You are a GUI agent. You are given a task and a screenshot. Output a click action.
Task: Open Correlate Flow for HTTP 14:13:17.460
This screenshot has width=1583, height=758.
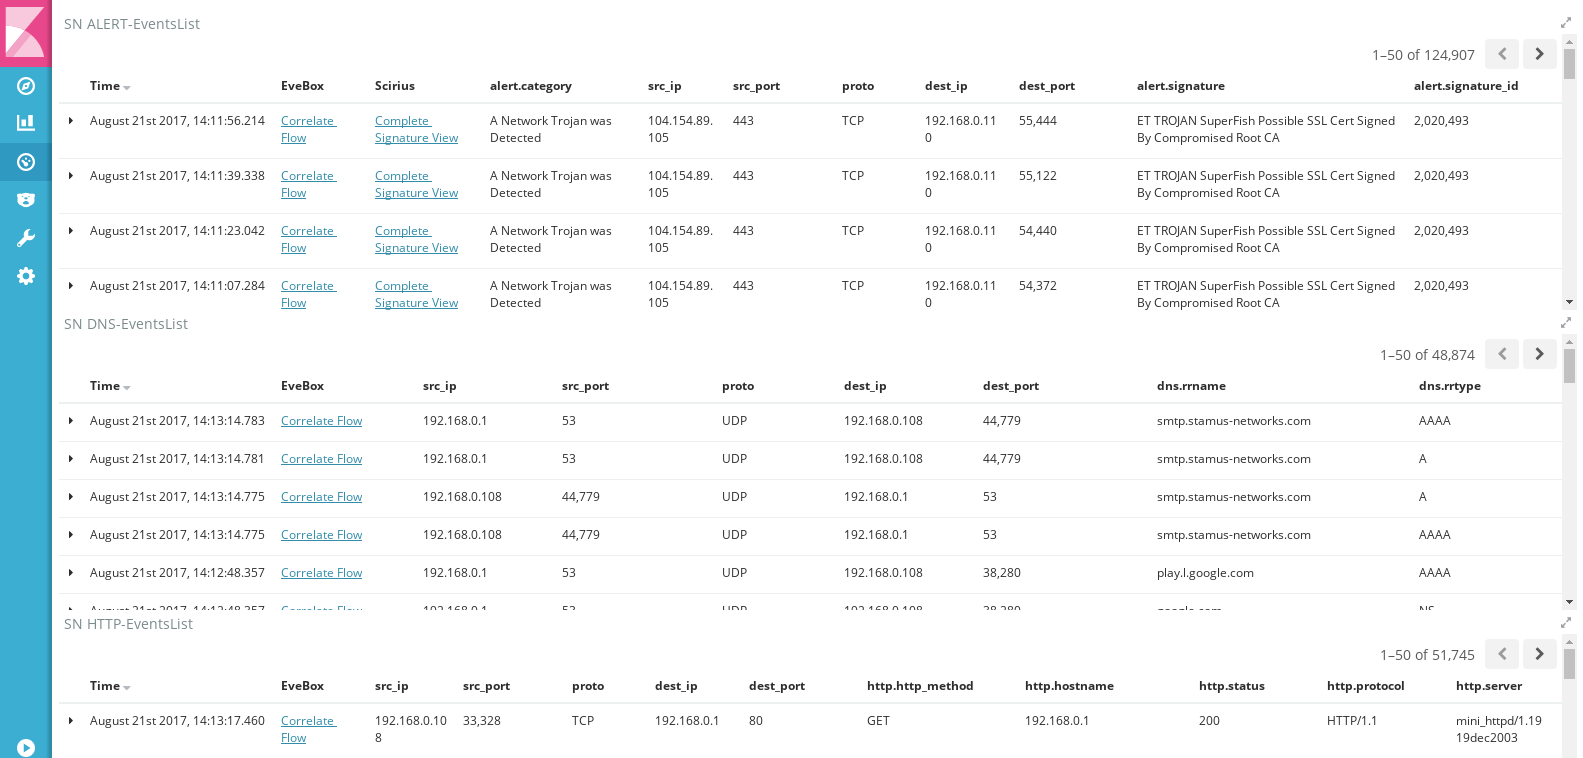tap(308, 729)
